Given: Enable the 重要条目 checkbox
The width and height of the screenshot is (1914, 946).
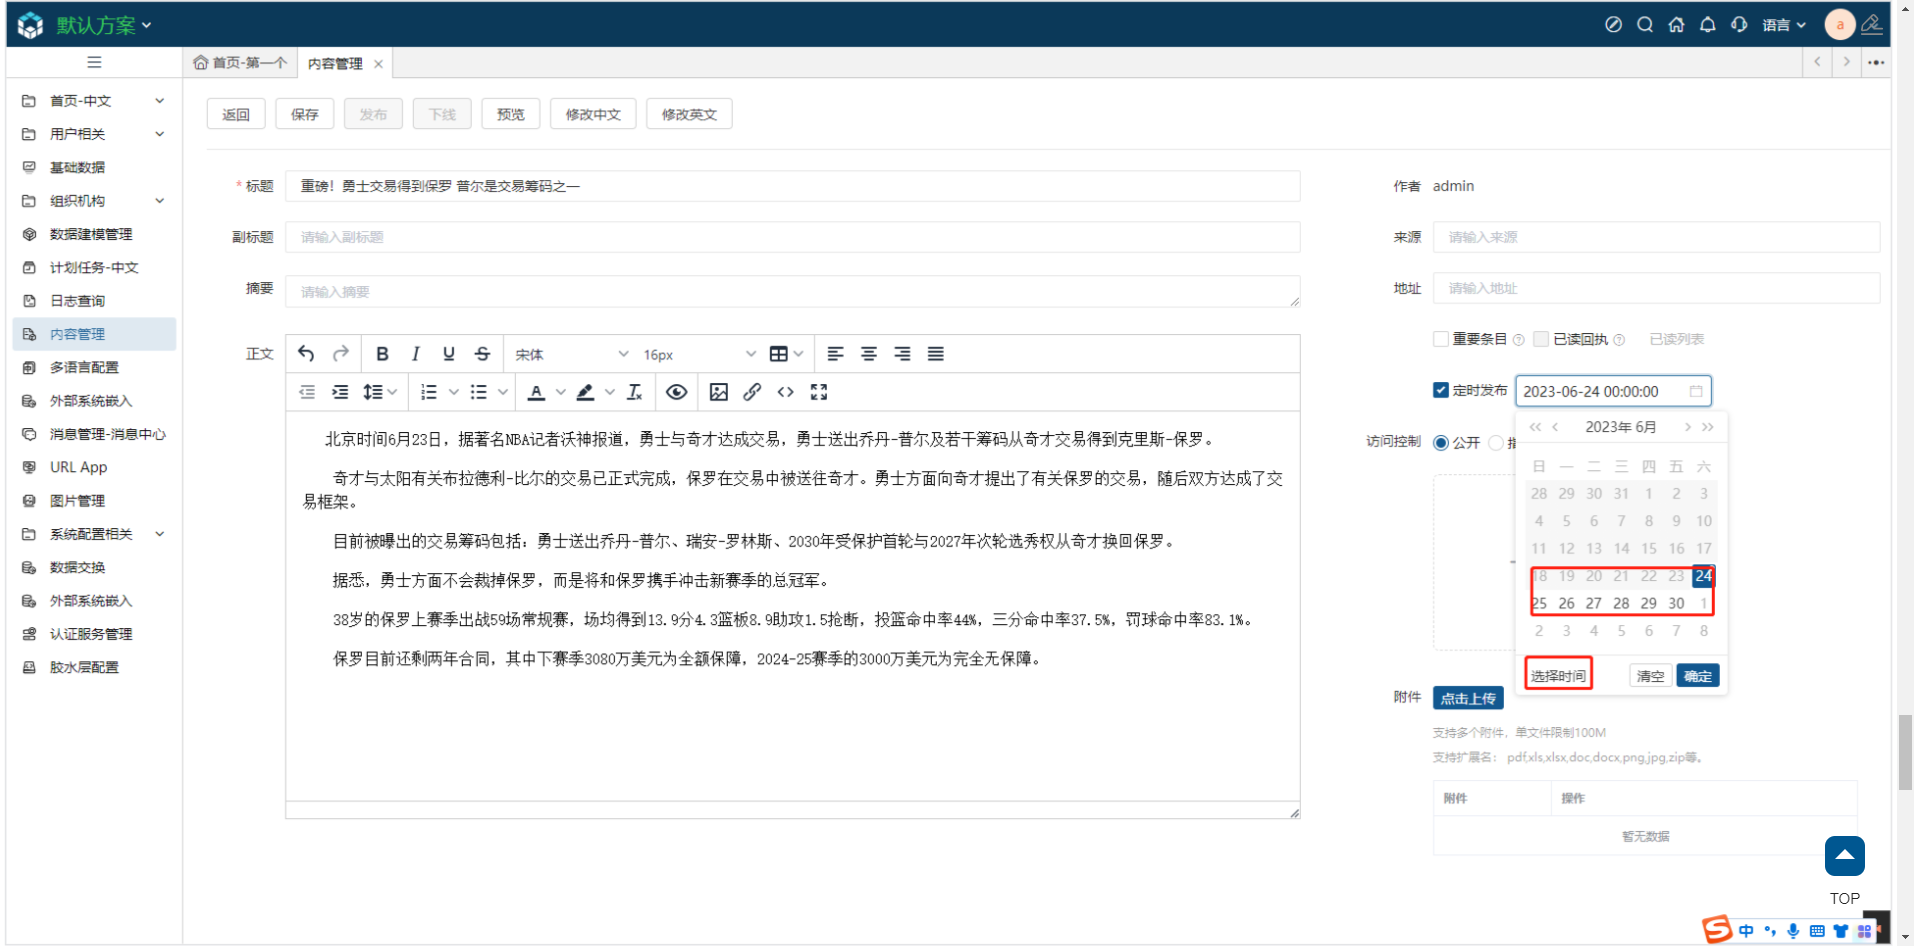Looking at the screenshot, I should pos(1440,339).
